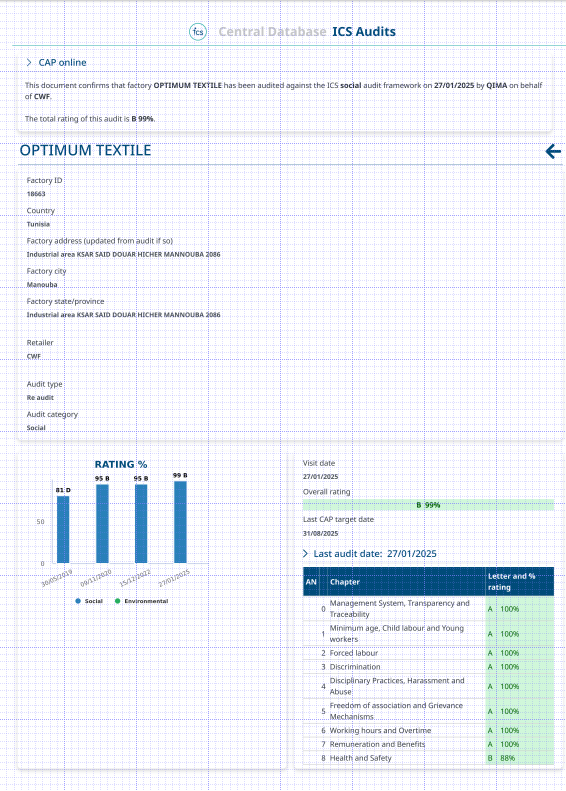Click the 81 D bar for 30/05/2019
This screenshot has height=791, width=566.
63,529
